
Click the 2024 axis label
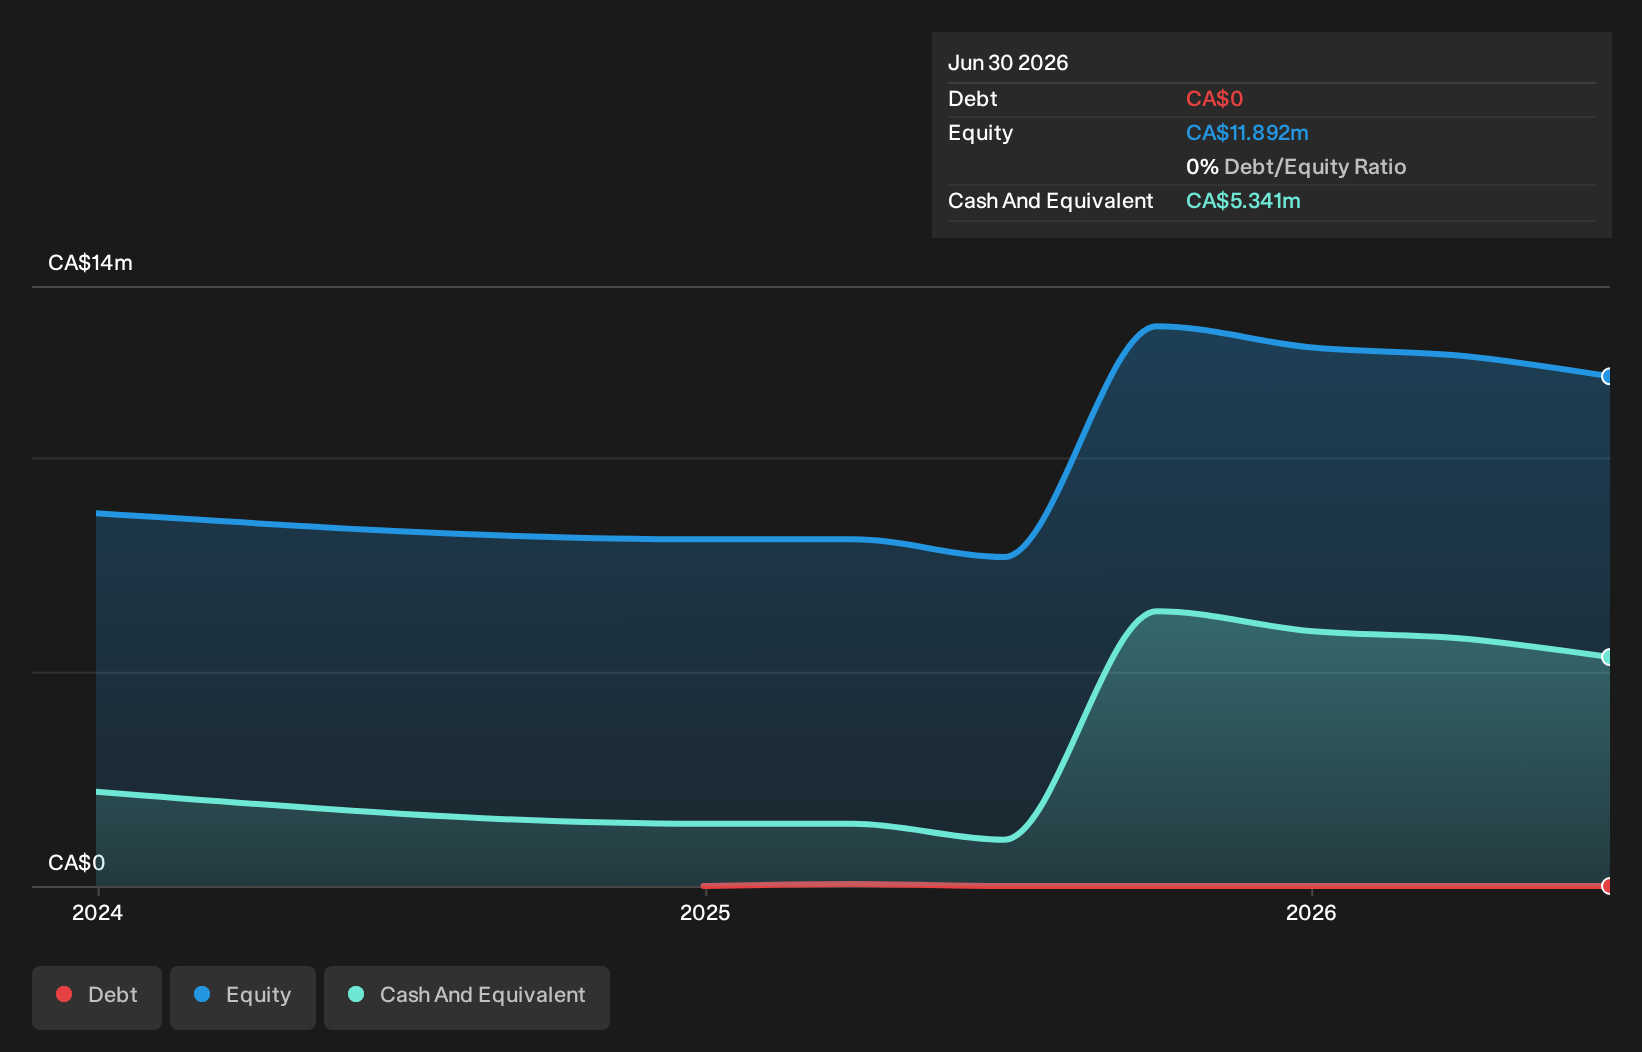click(x=98, y=912)
